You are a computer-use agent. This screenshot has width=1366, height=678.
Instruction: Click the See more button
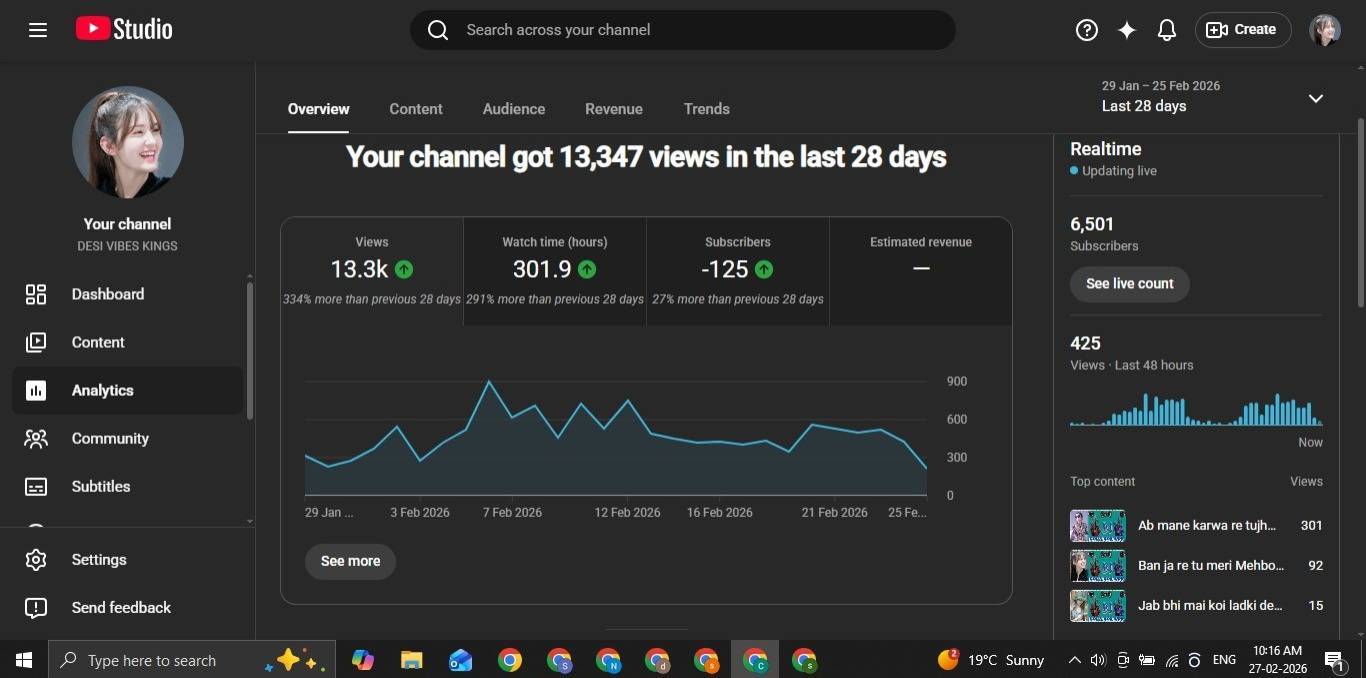[350, 561]
